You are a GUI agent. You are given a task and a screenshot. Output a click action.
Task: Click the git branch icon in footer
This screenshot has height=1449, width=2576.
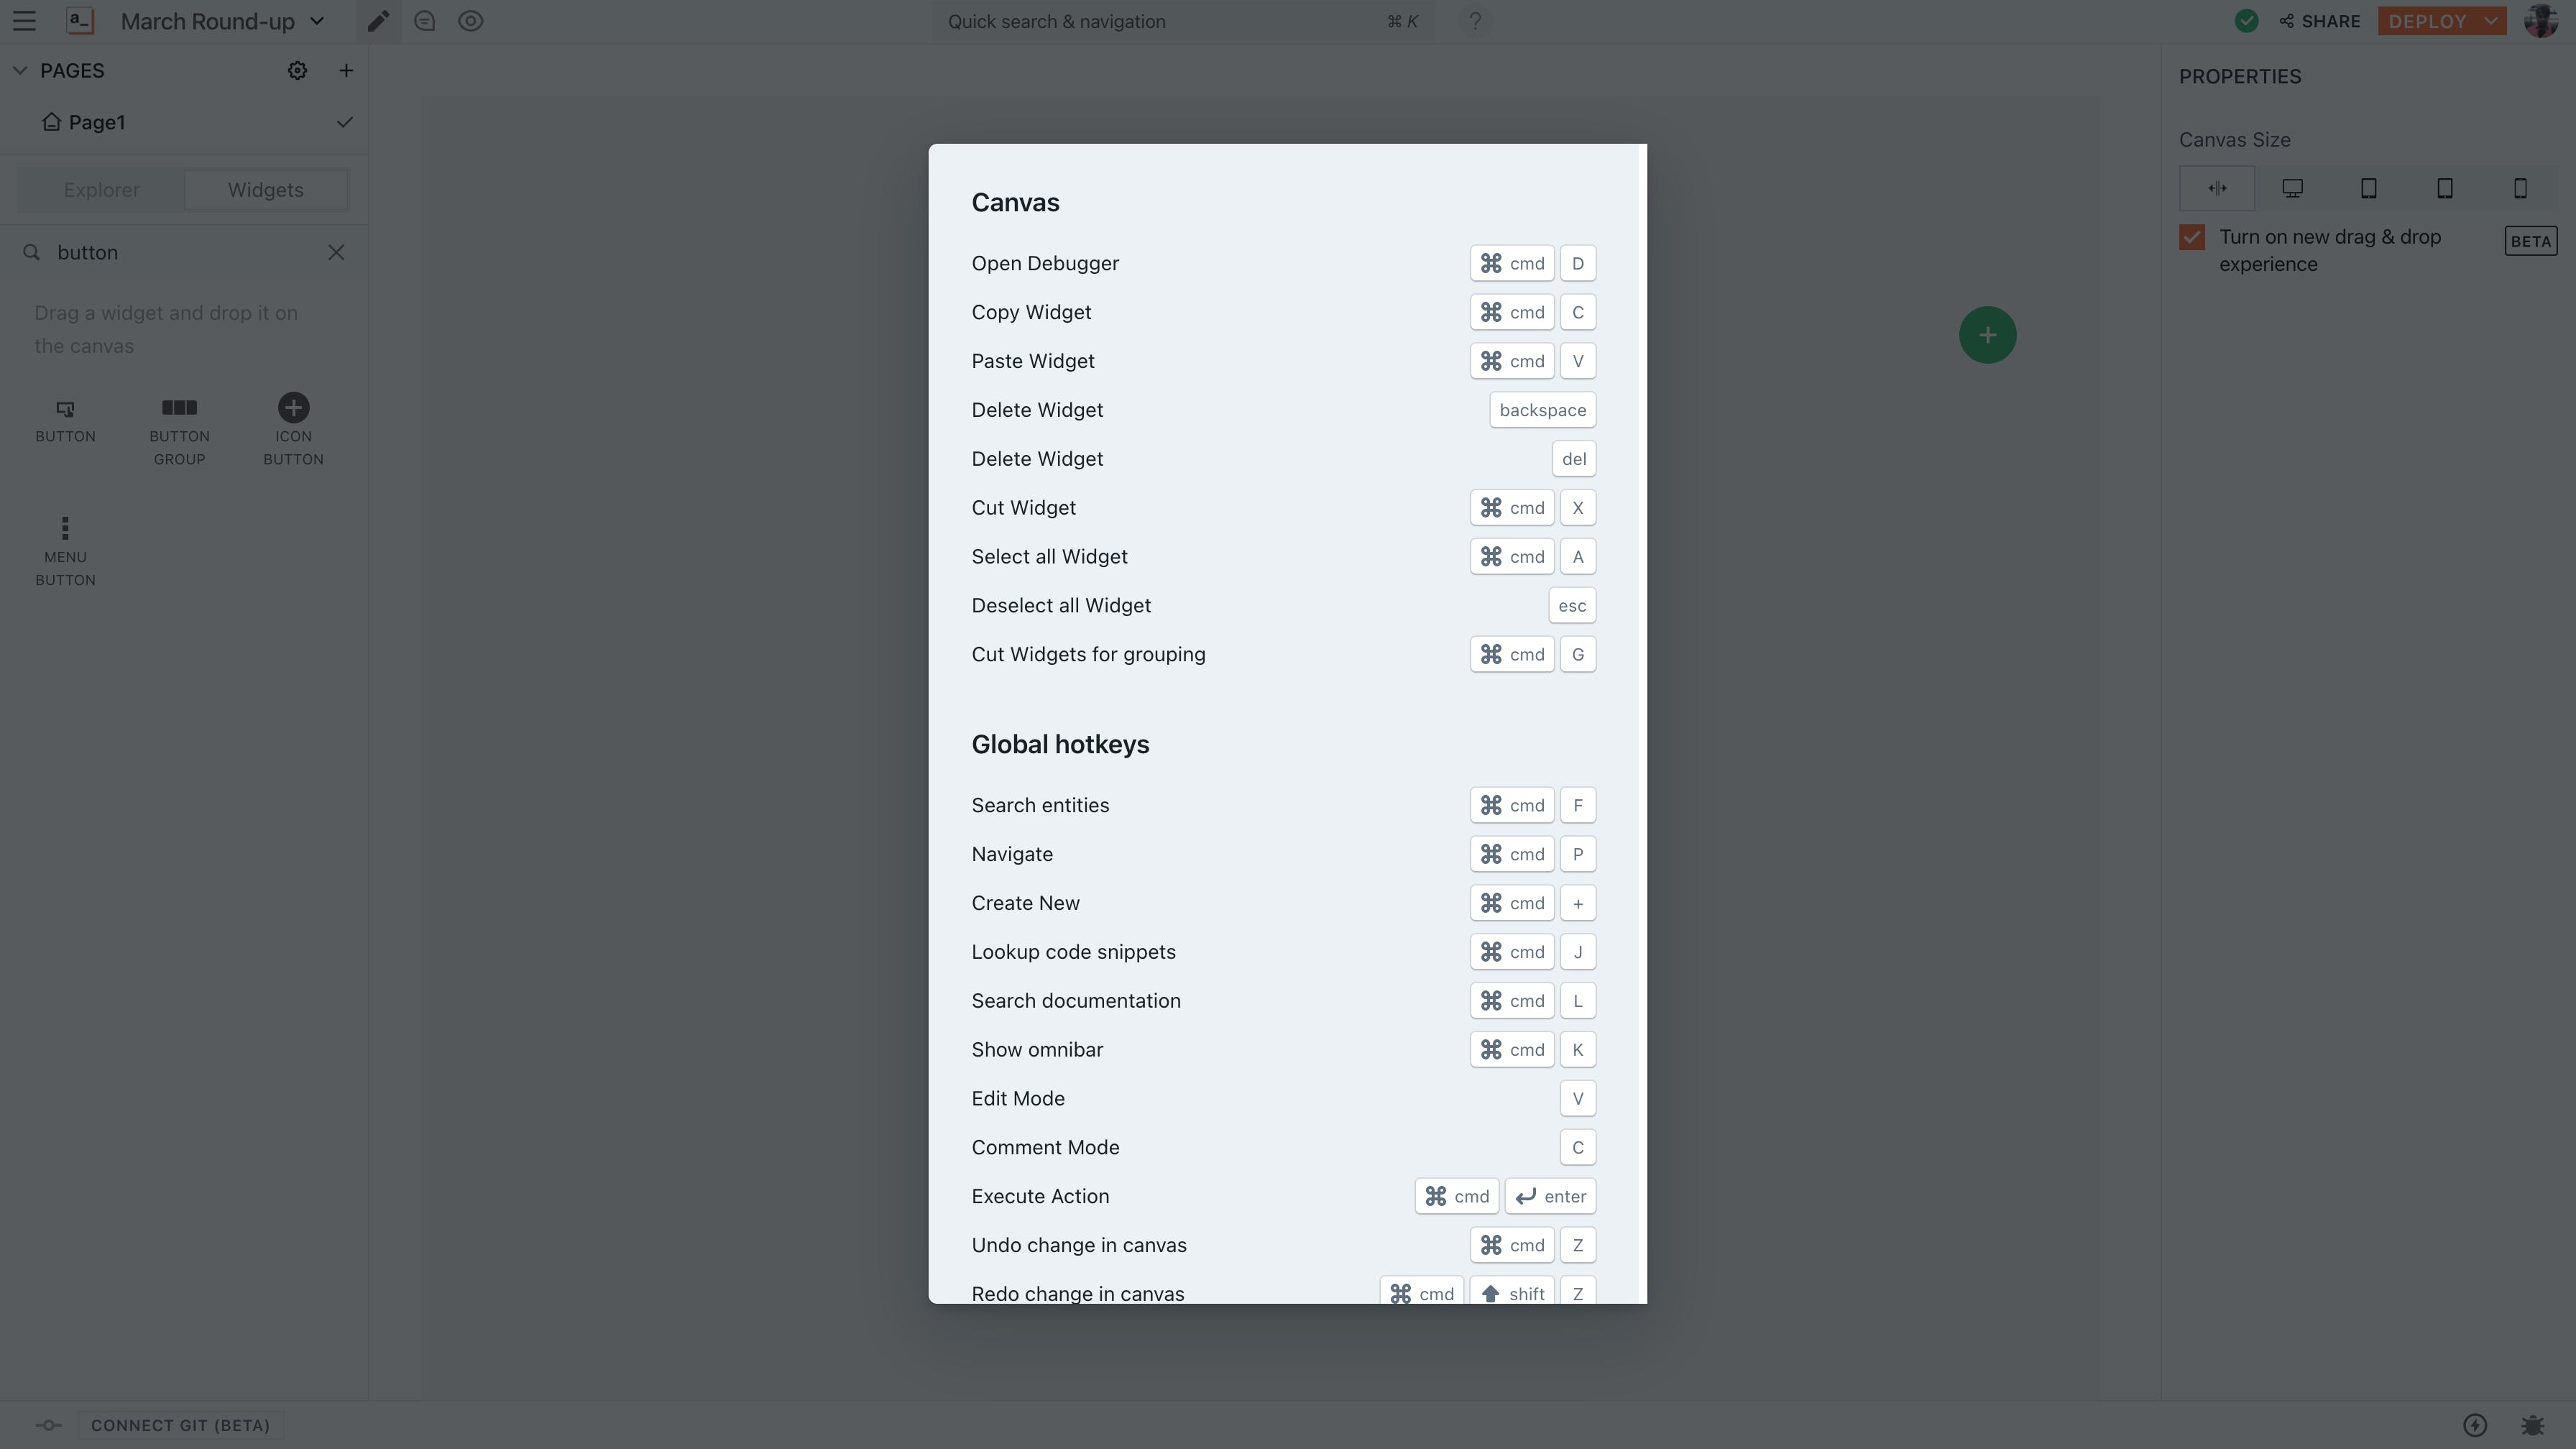[48, 1425]
